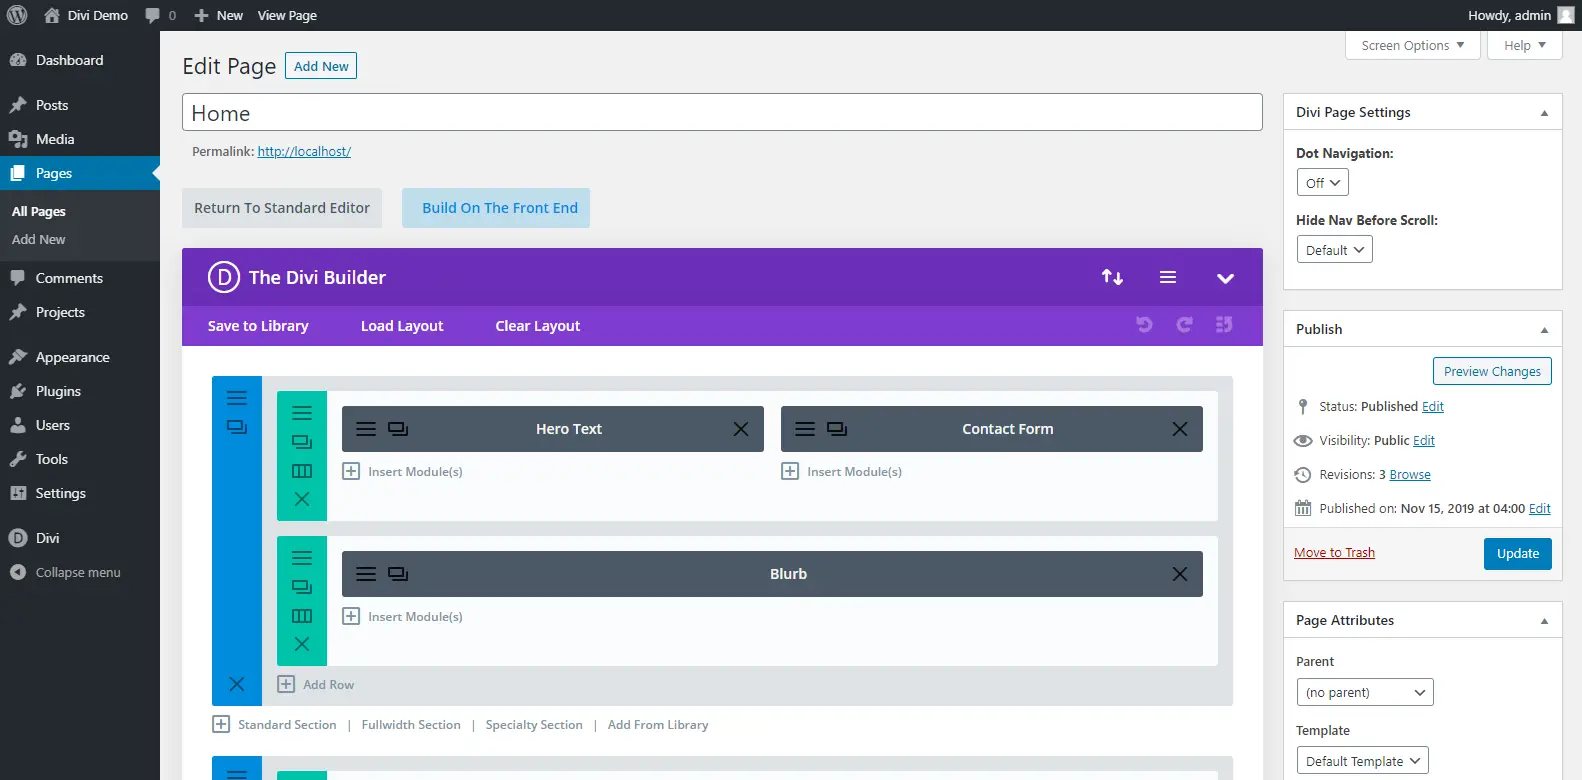
Task: Click Load Layout
Action: 402,326
